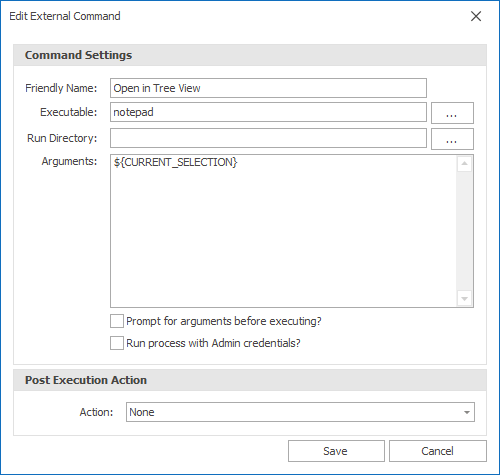Screen dimensions: 500x475
Task: Click the Friendly Name text field
Action: tap(268, 88)
